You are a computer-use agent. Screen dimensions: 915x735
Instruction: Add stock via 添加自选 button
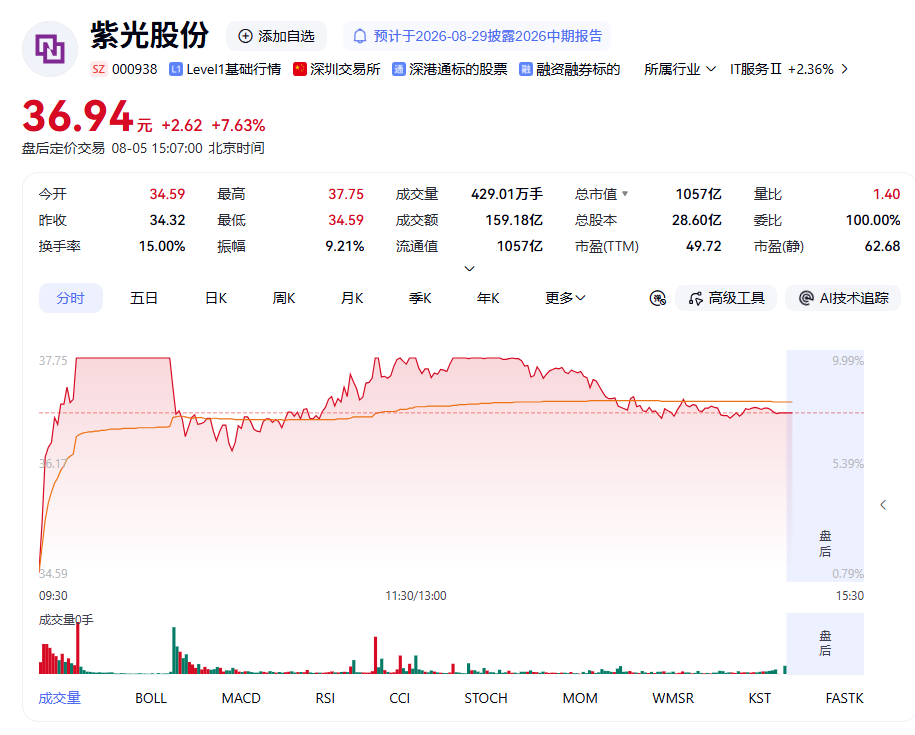(276, 36)
